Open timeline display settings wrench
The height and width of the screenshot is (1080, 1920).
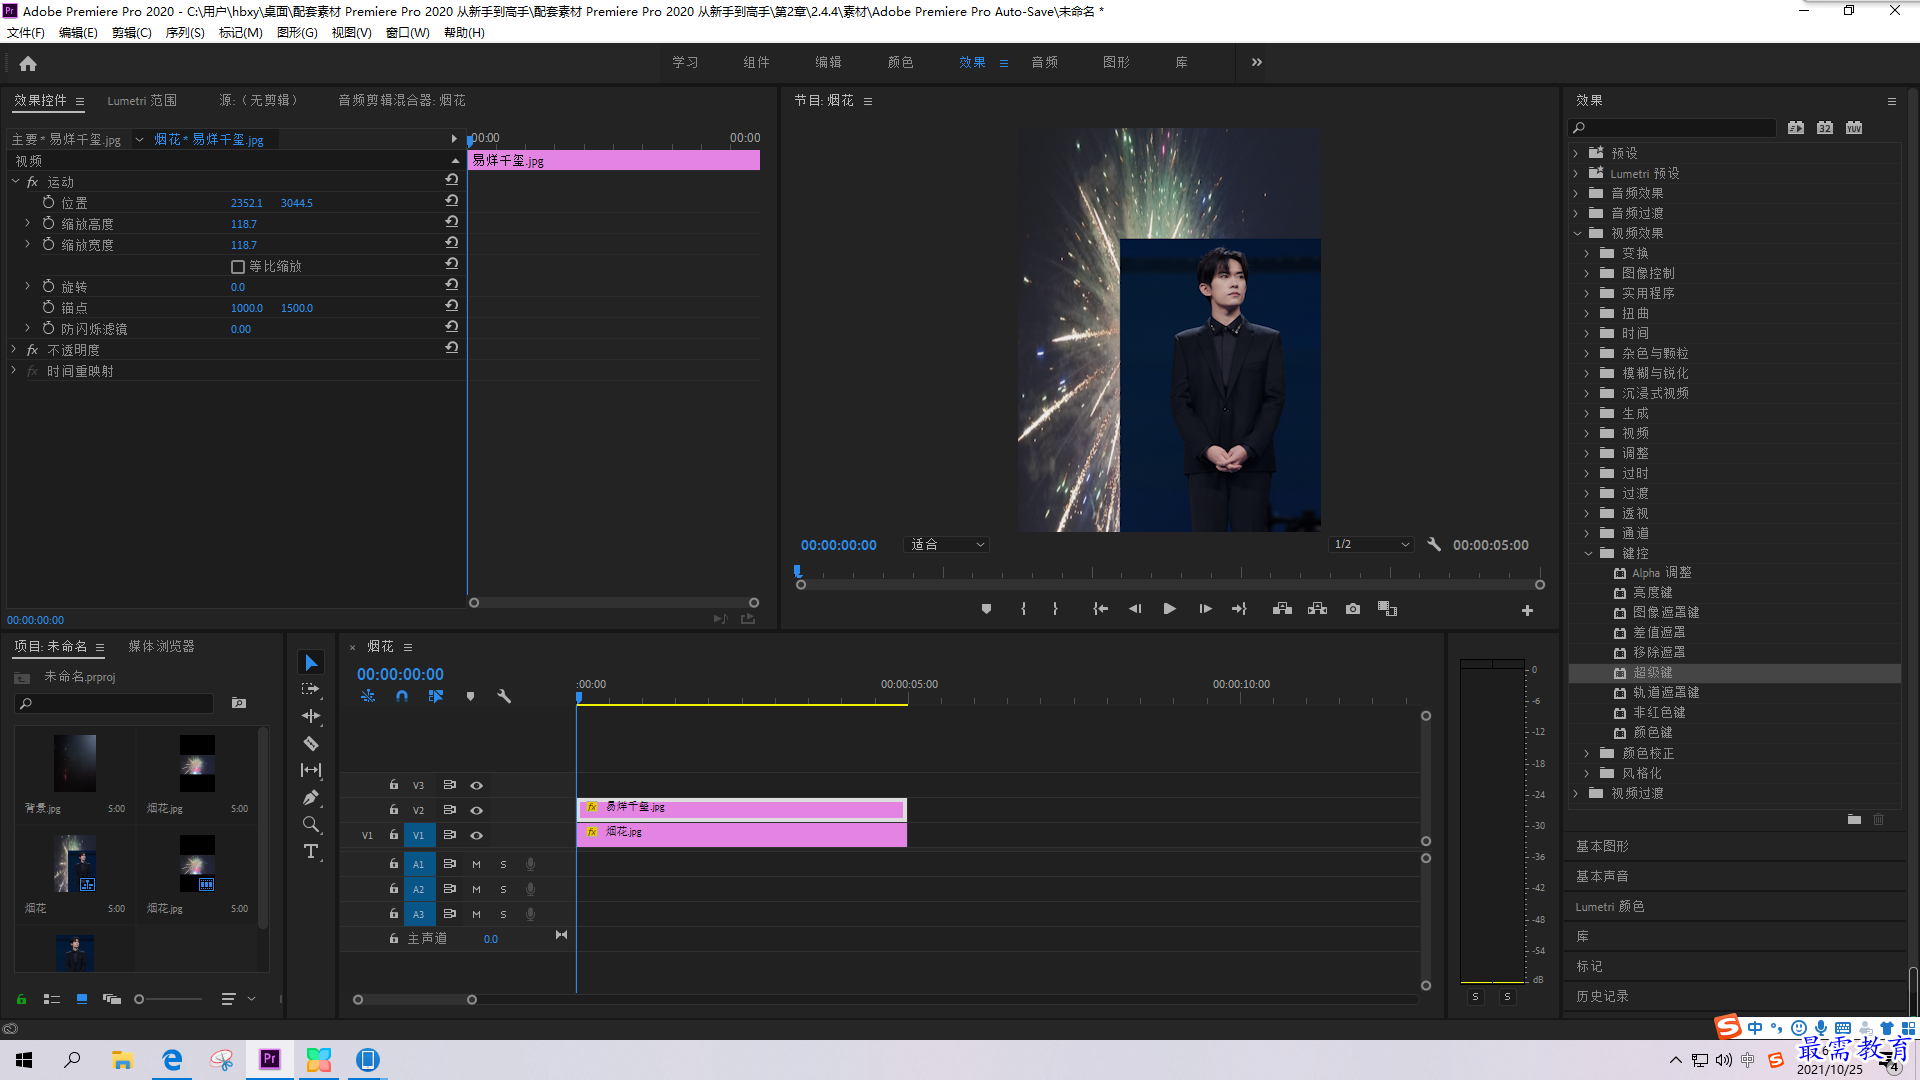tap(504, 697)
